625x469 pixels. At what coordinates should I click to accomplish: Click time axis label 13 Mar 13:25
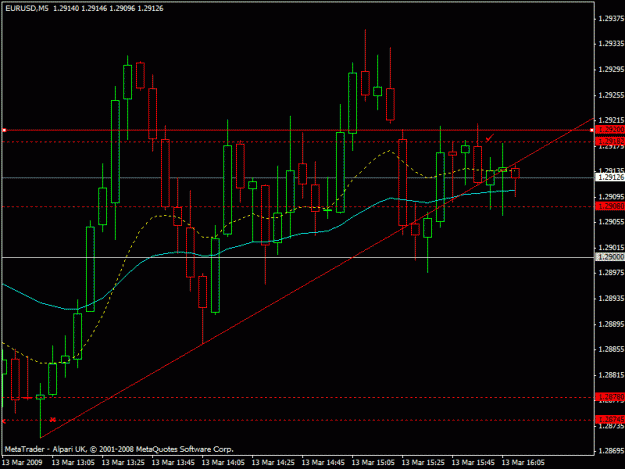tap(123, 463)
